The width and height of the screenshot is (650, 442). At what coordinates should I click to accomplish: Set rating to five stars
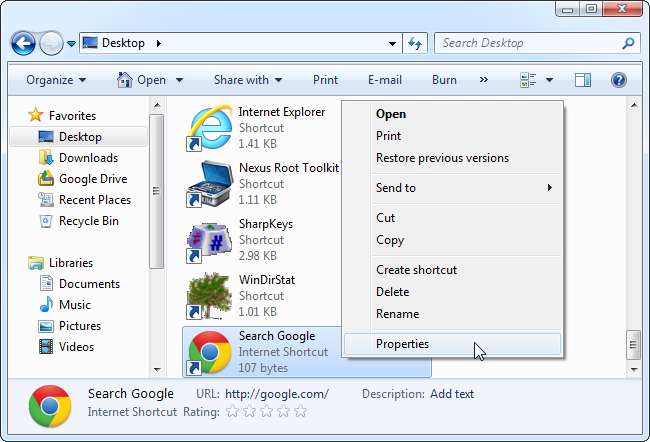301,412
